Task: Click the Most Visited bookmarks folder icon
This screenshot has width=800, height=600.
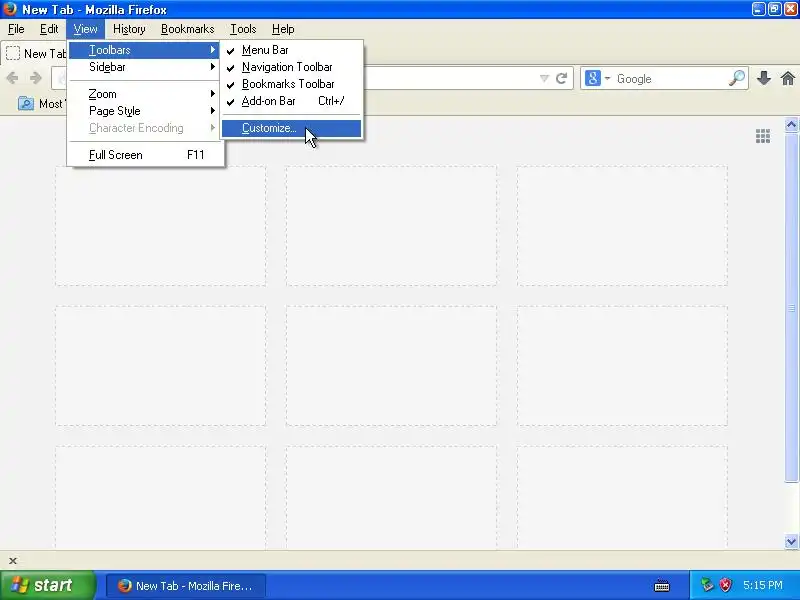Action: click(x=26, y=104)
